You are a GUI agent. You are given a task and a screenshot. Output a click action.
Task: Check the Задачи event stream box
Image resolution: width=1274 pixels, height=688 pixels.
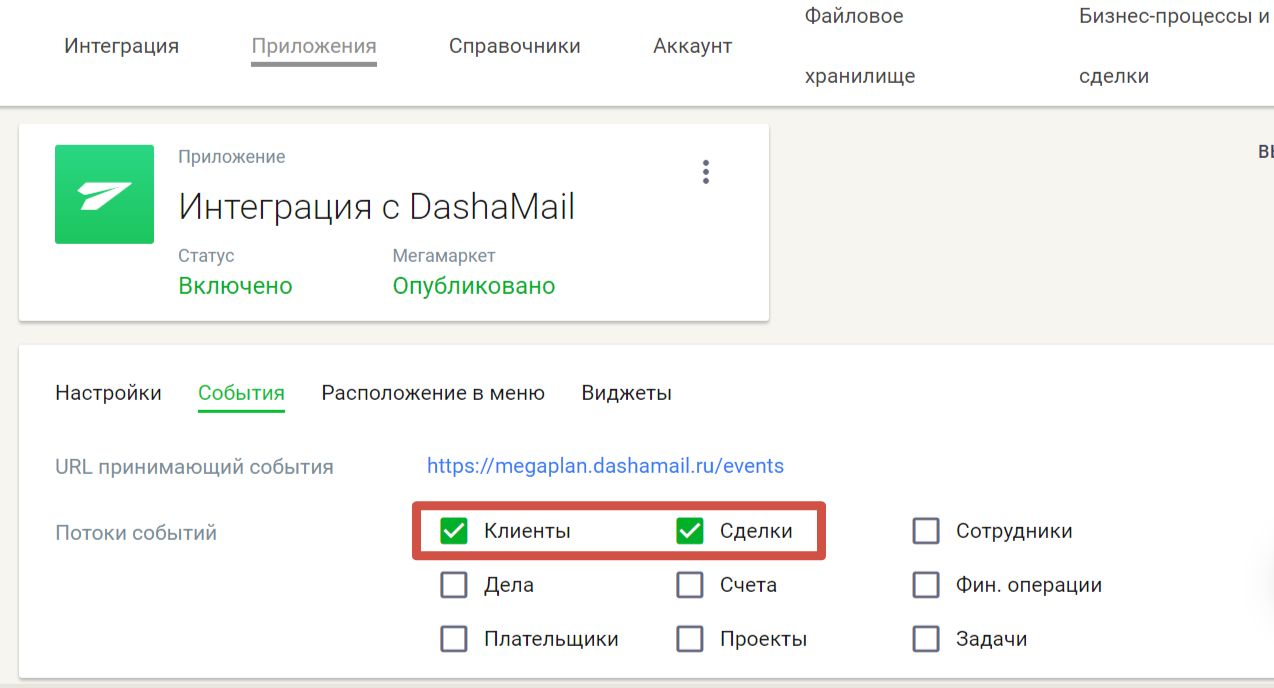926,639
